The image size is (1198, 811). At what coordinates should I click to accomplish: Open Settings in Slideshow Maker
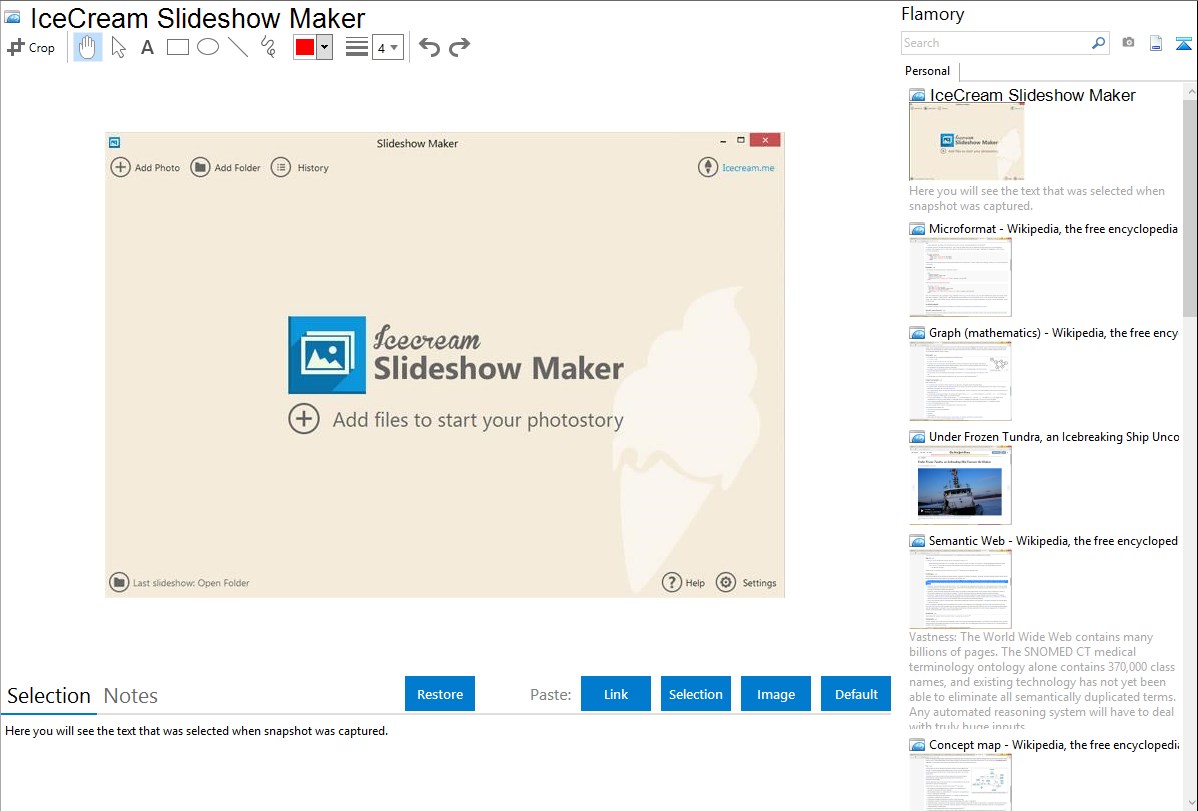[746, 582]
